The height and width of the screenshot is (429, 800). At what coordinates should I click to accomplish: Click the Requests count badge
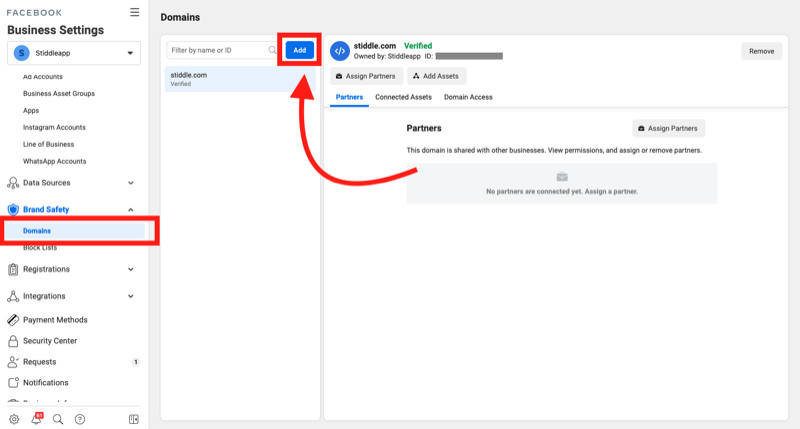136,362
